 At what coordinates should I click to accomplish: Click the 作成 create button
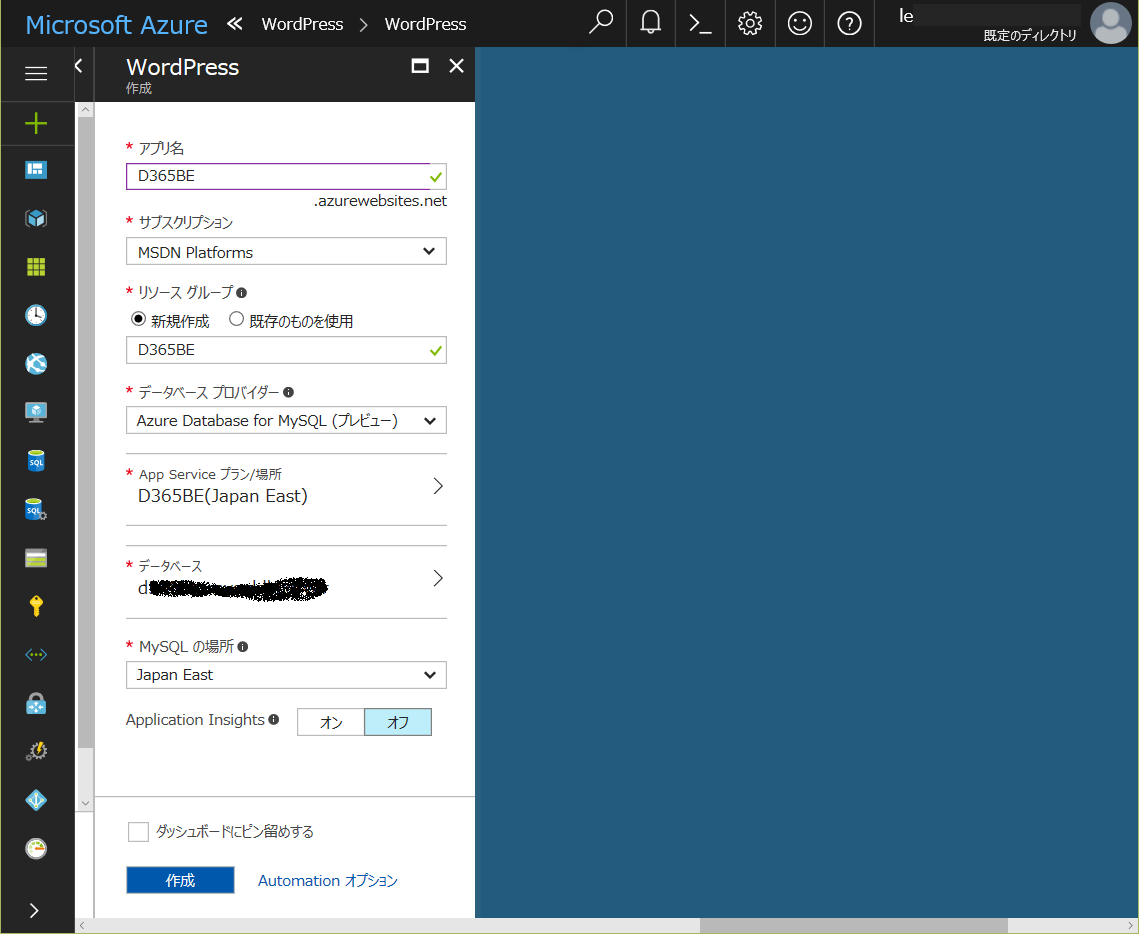click(180, 880)
